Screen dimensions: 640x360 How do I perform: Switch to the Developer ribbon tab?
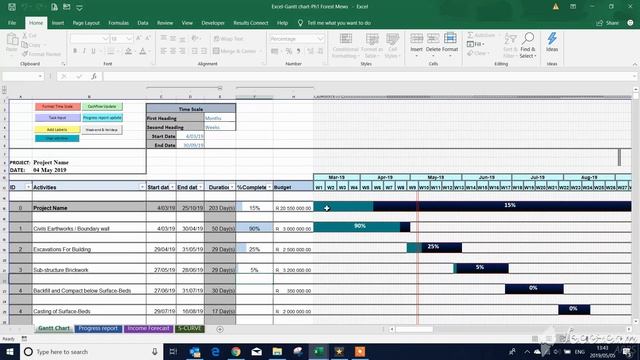[213, 23]
